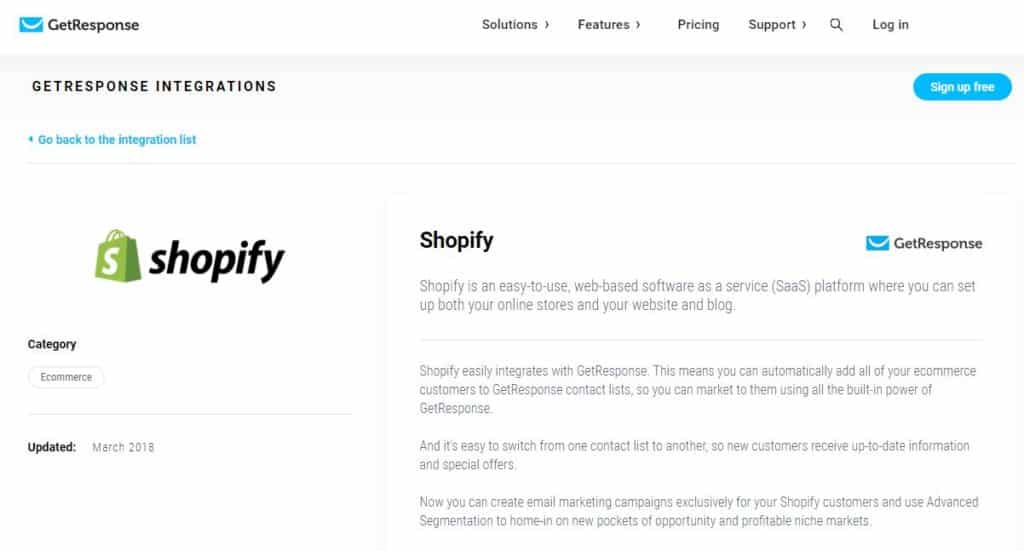Open the Support menu item

(771, 25)
